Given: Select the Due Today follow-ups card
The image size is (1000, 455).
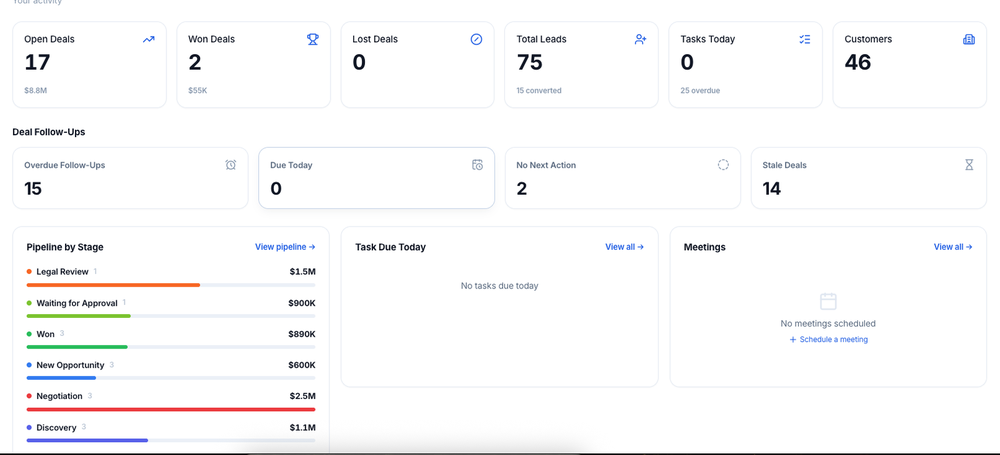Looking at the screenshot, I should (x=376, y=178).
